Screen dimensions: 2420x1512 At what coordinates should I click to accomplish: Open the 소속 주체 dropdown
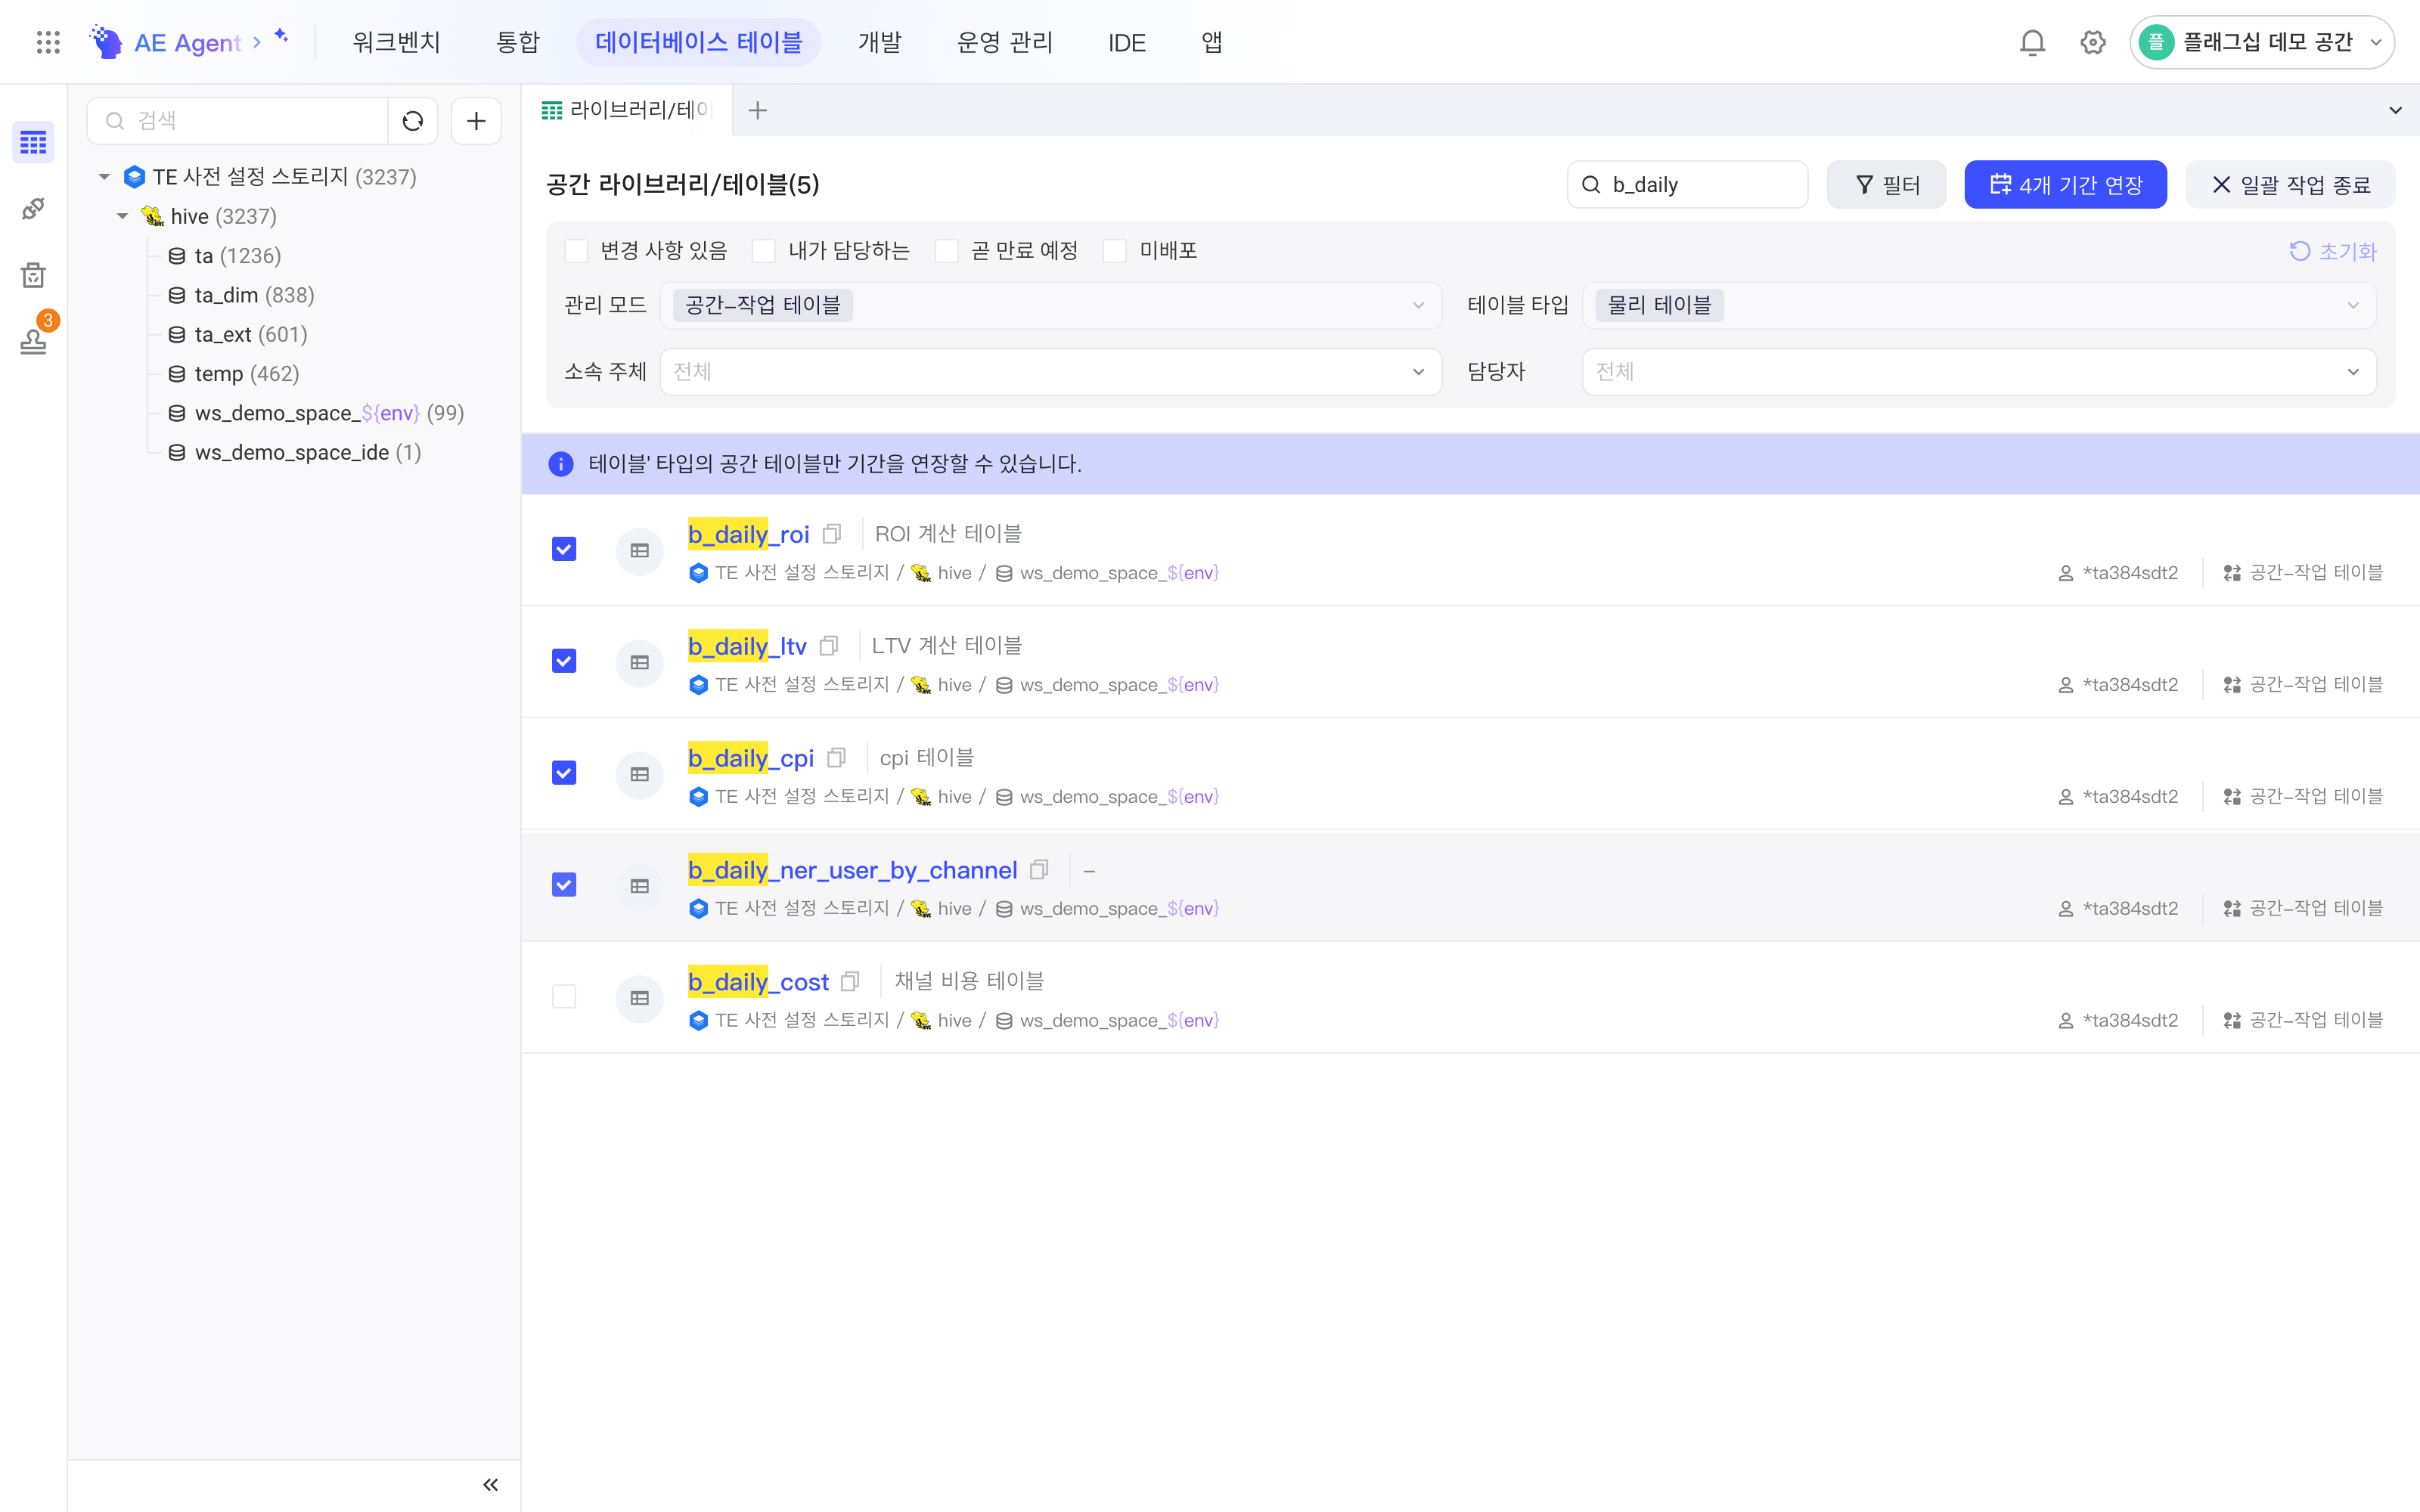(x=1051, y=372)
